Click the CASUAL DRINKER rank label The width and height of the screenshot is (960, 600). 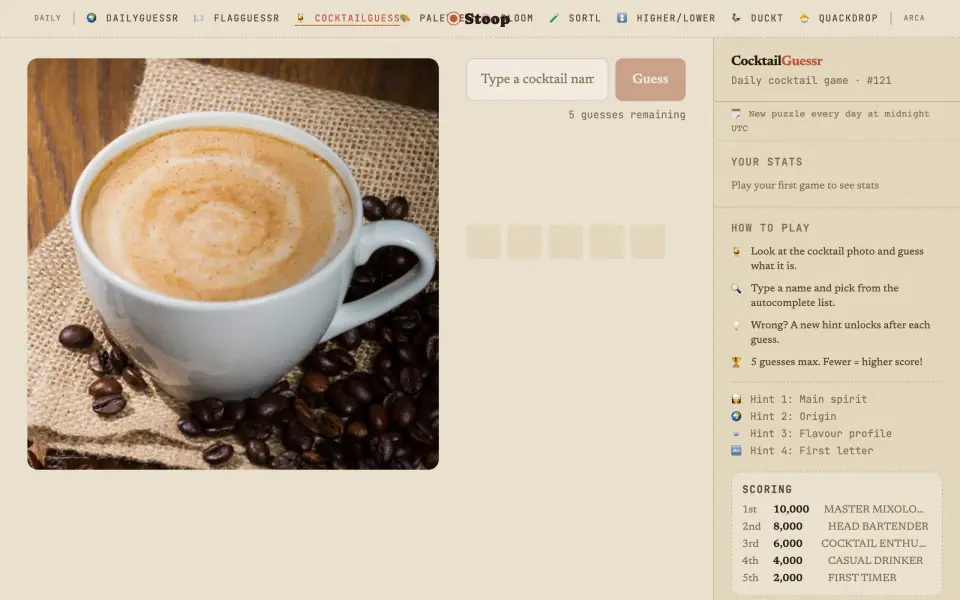(x=876, y=561)
